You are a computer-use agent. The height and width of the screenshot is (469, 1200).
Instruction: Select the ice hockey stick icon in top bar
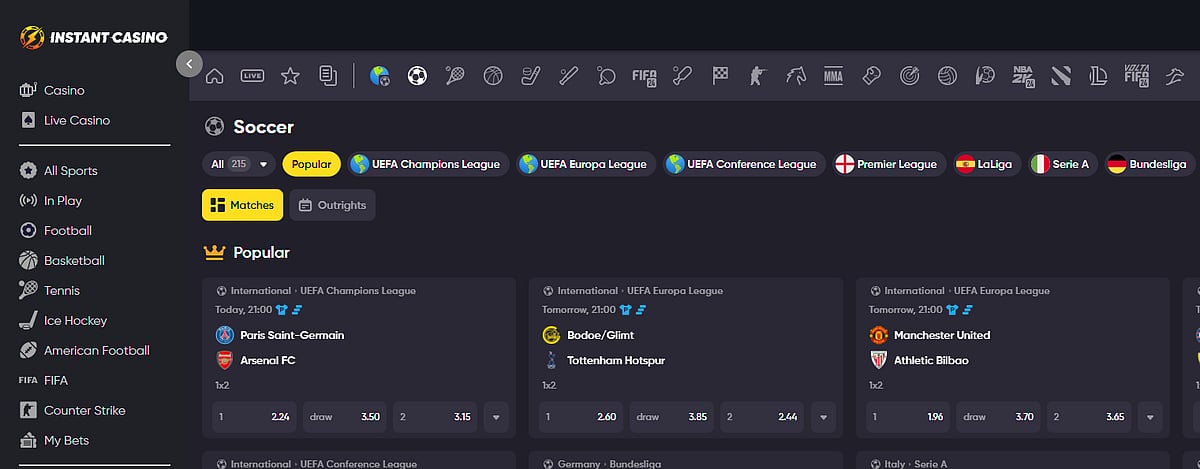[531, 75]
